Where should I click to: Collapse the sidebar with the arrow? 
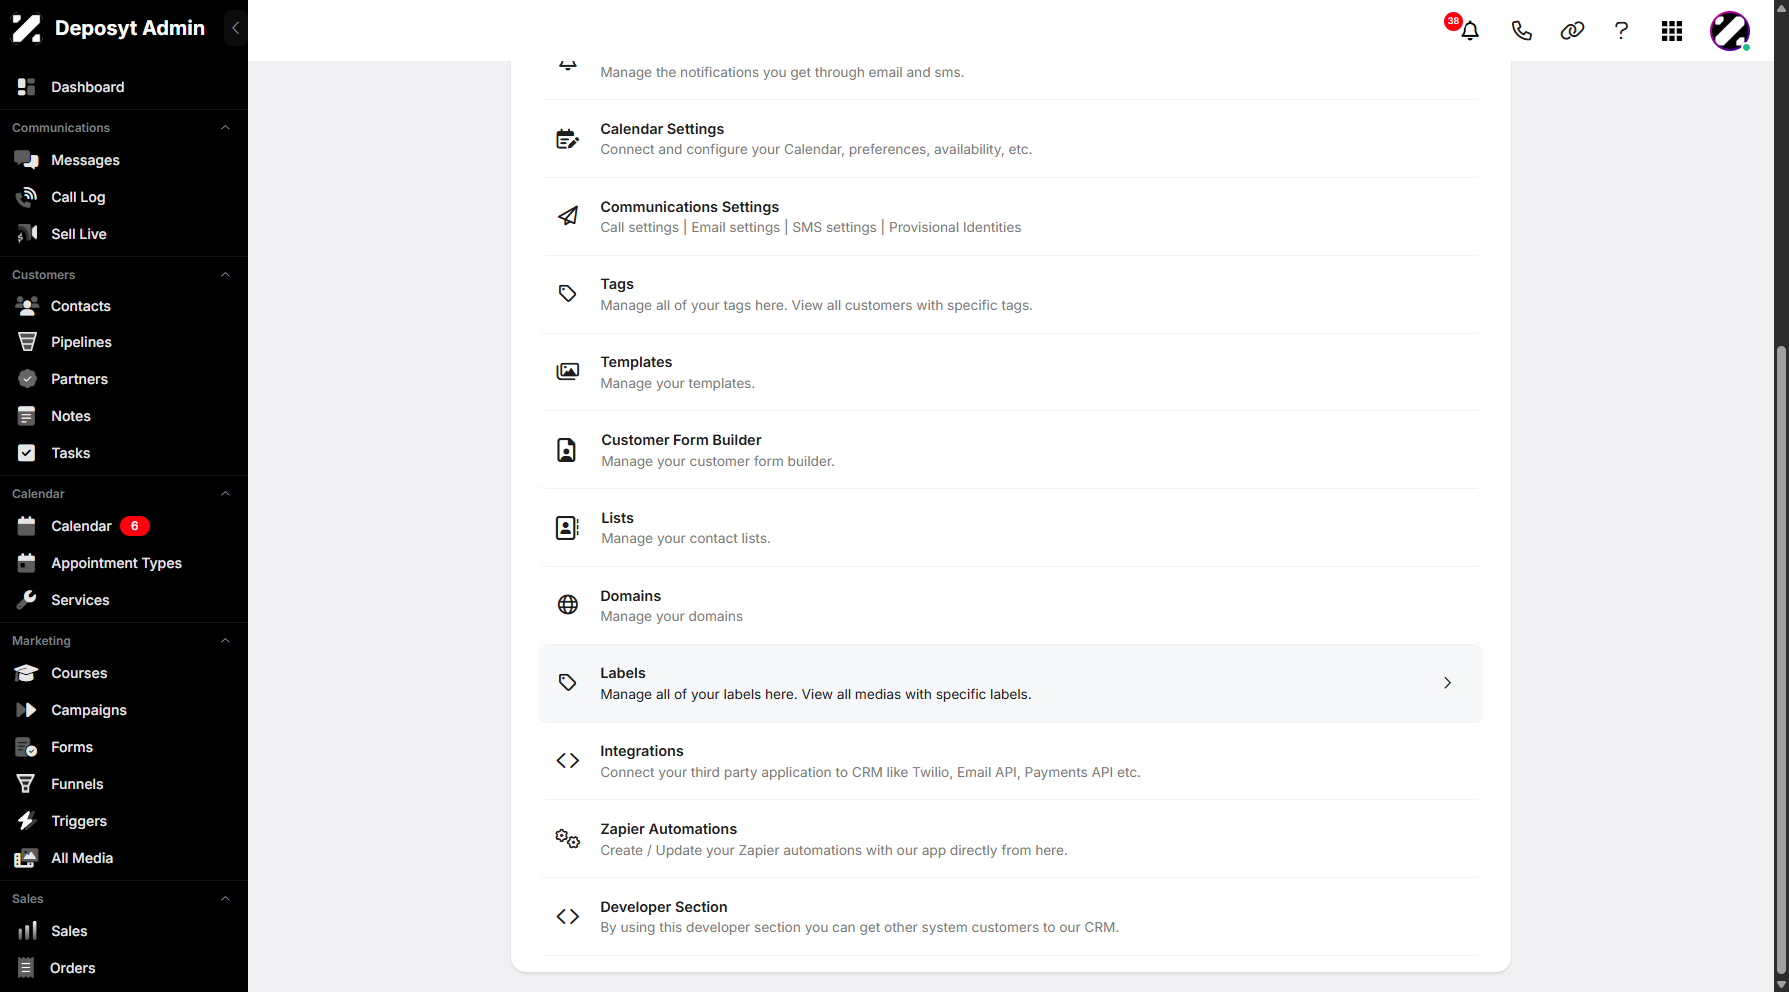point(235,28)
